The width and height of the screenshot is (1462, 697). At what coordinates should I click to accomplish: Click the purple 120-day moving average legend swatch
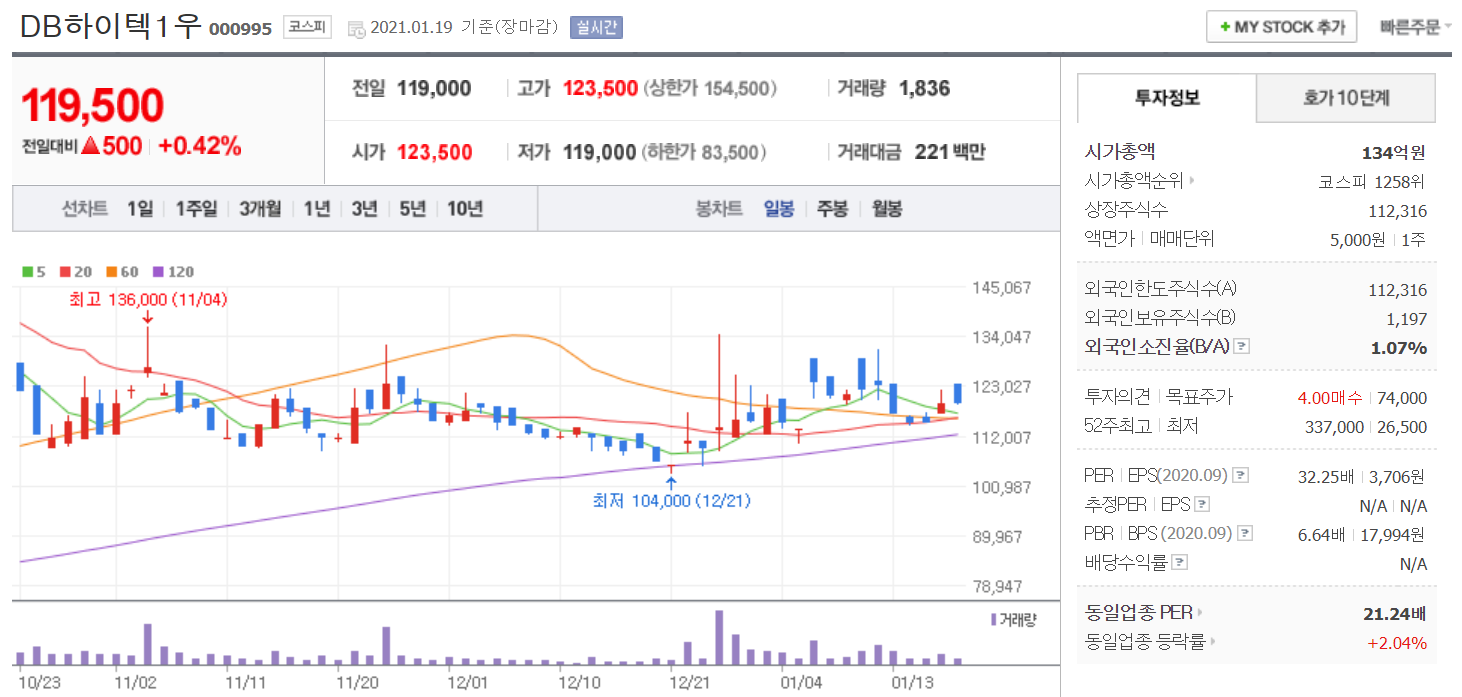pos(157,271)
